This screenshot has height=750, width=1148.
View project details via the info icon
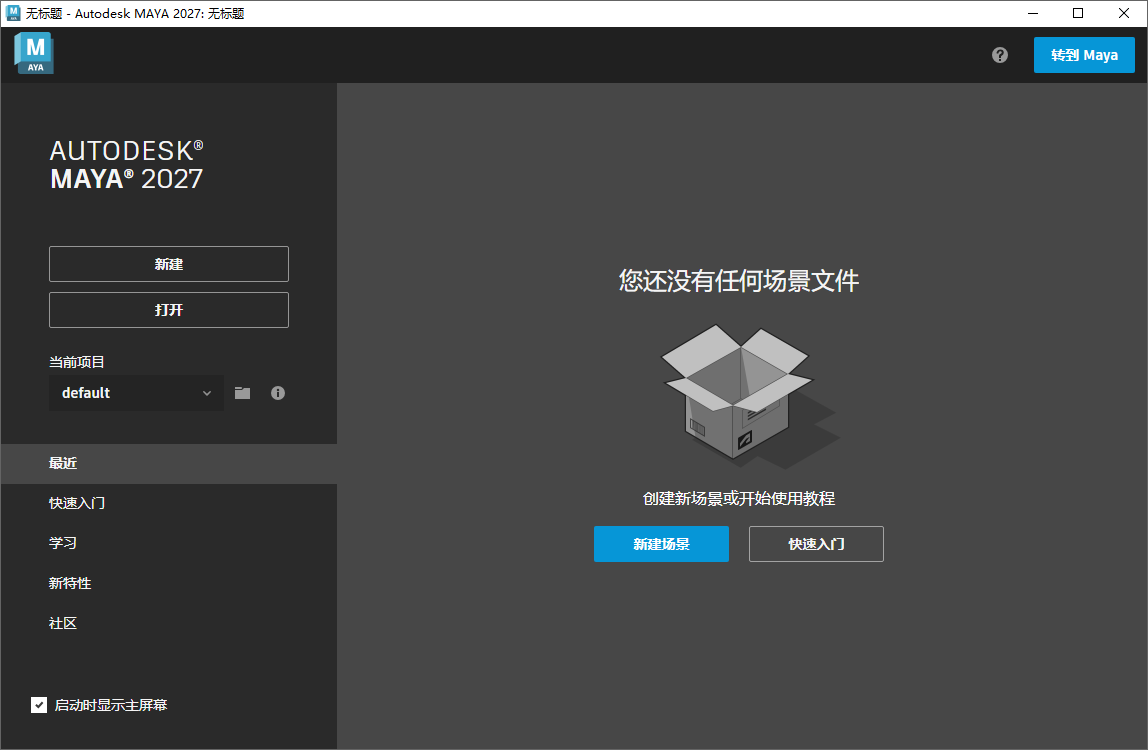pyautogui.click(x=278, y=392)
